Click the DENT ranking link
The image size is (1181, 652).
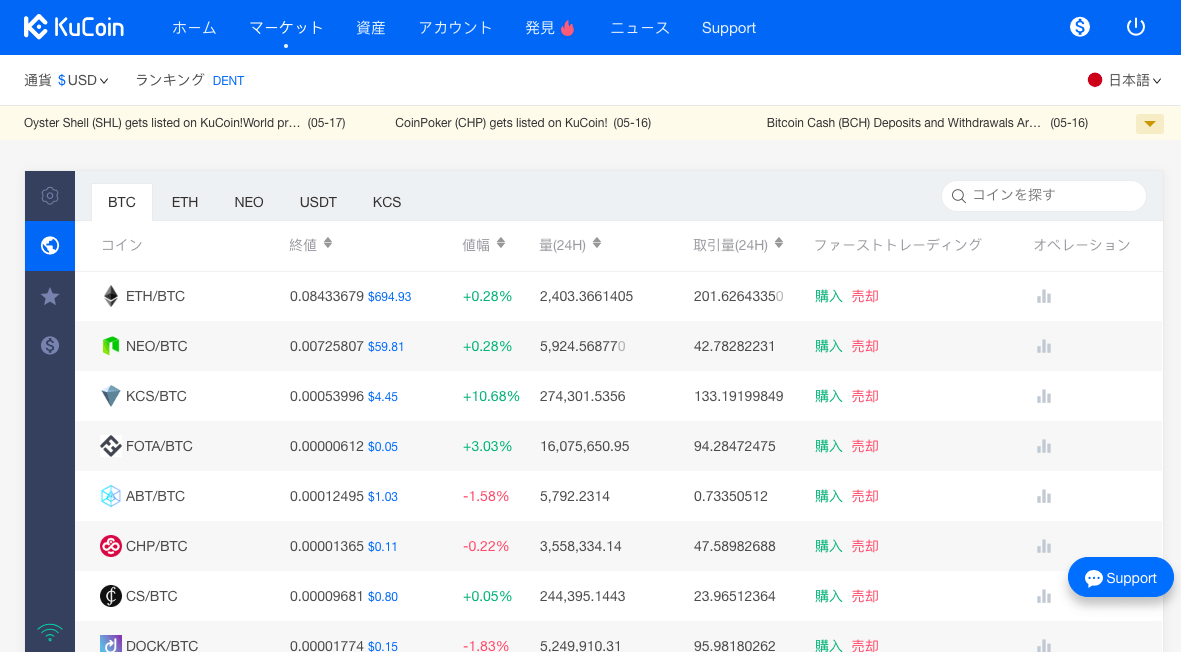228,81
